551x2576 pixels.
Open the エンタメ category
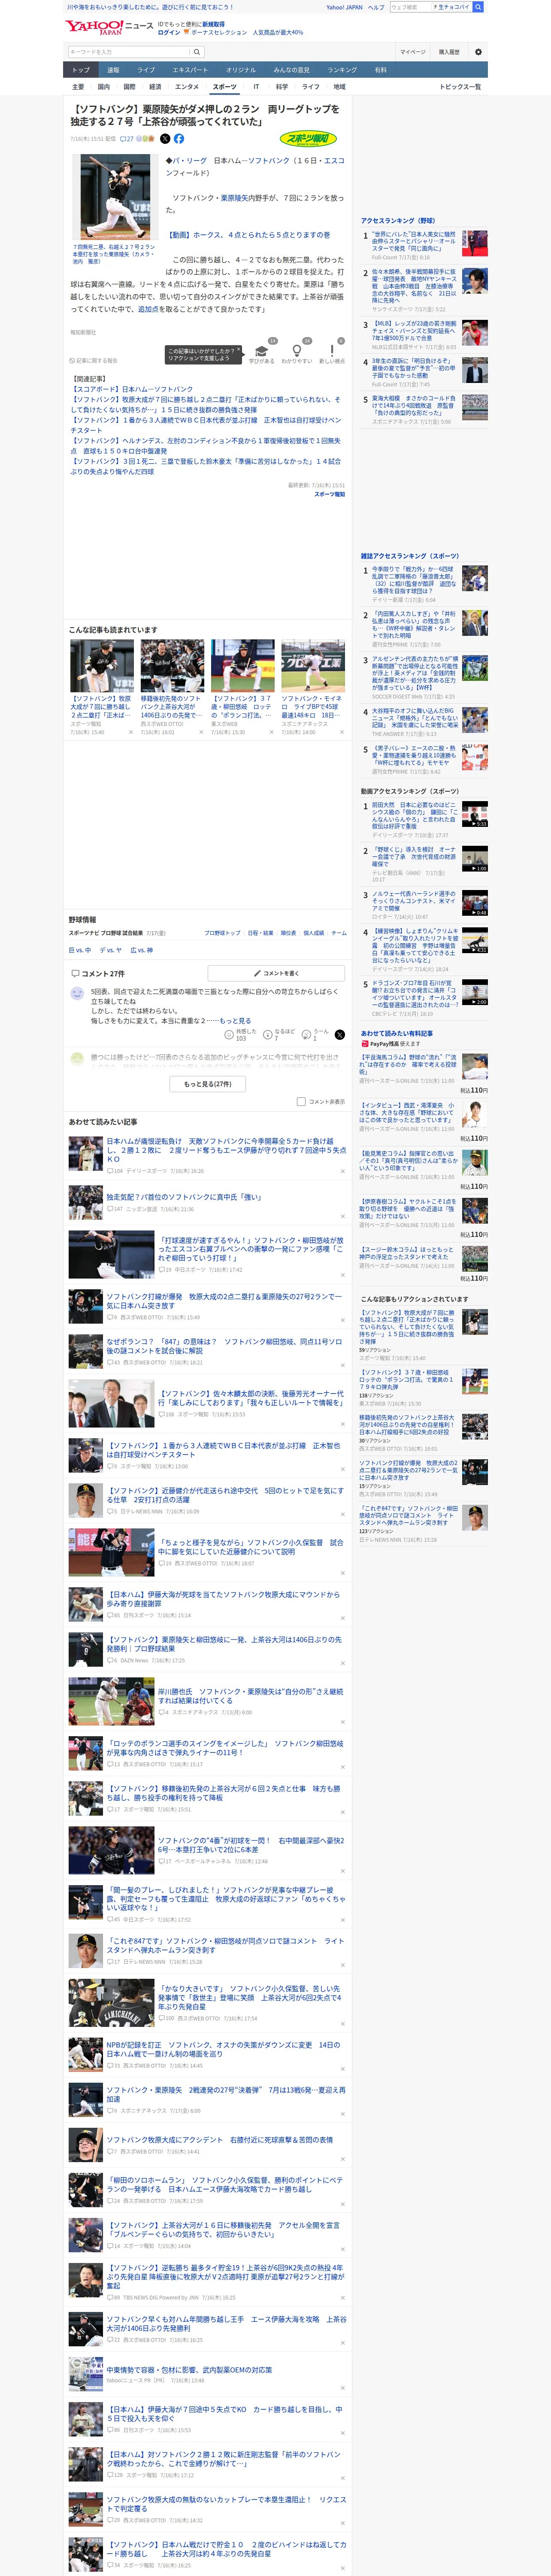[187, 87]
